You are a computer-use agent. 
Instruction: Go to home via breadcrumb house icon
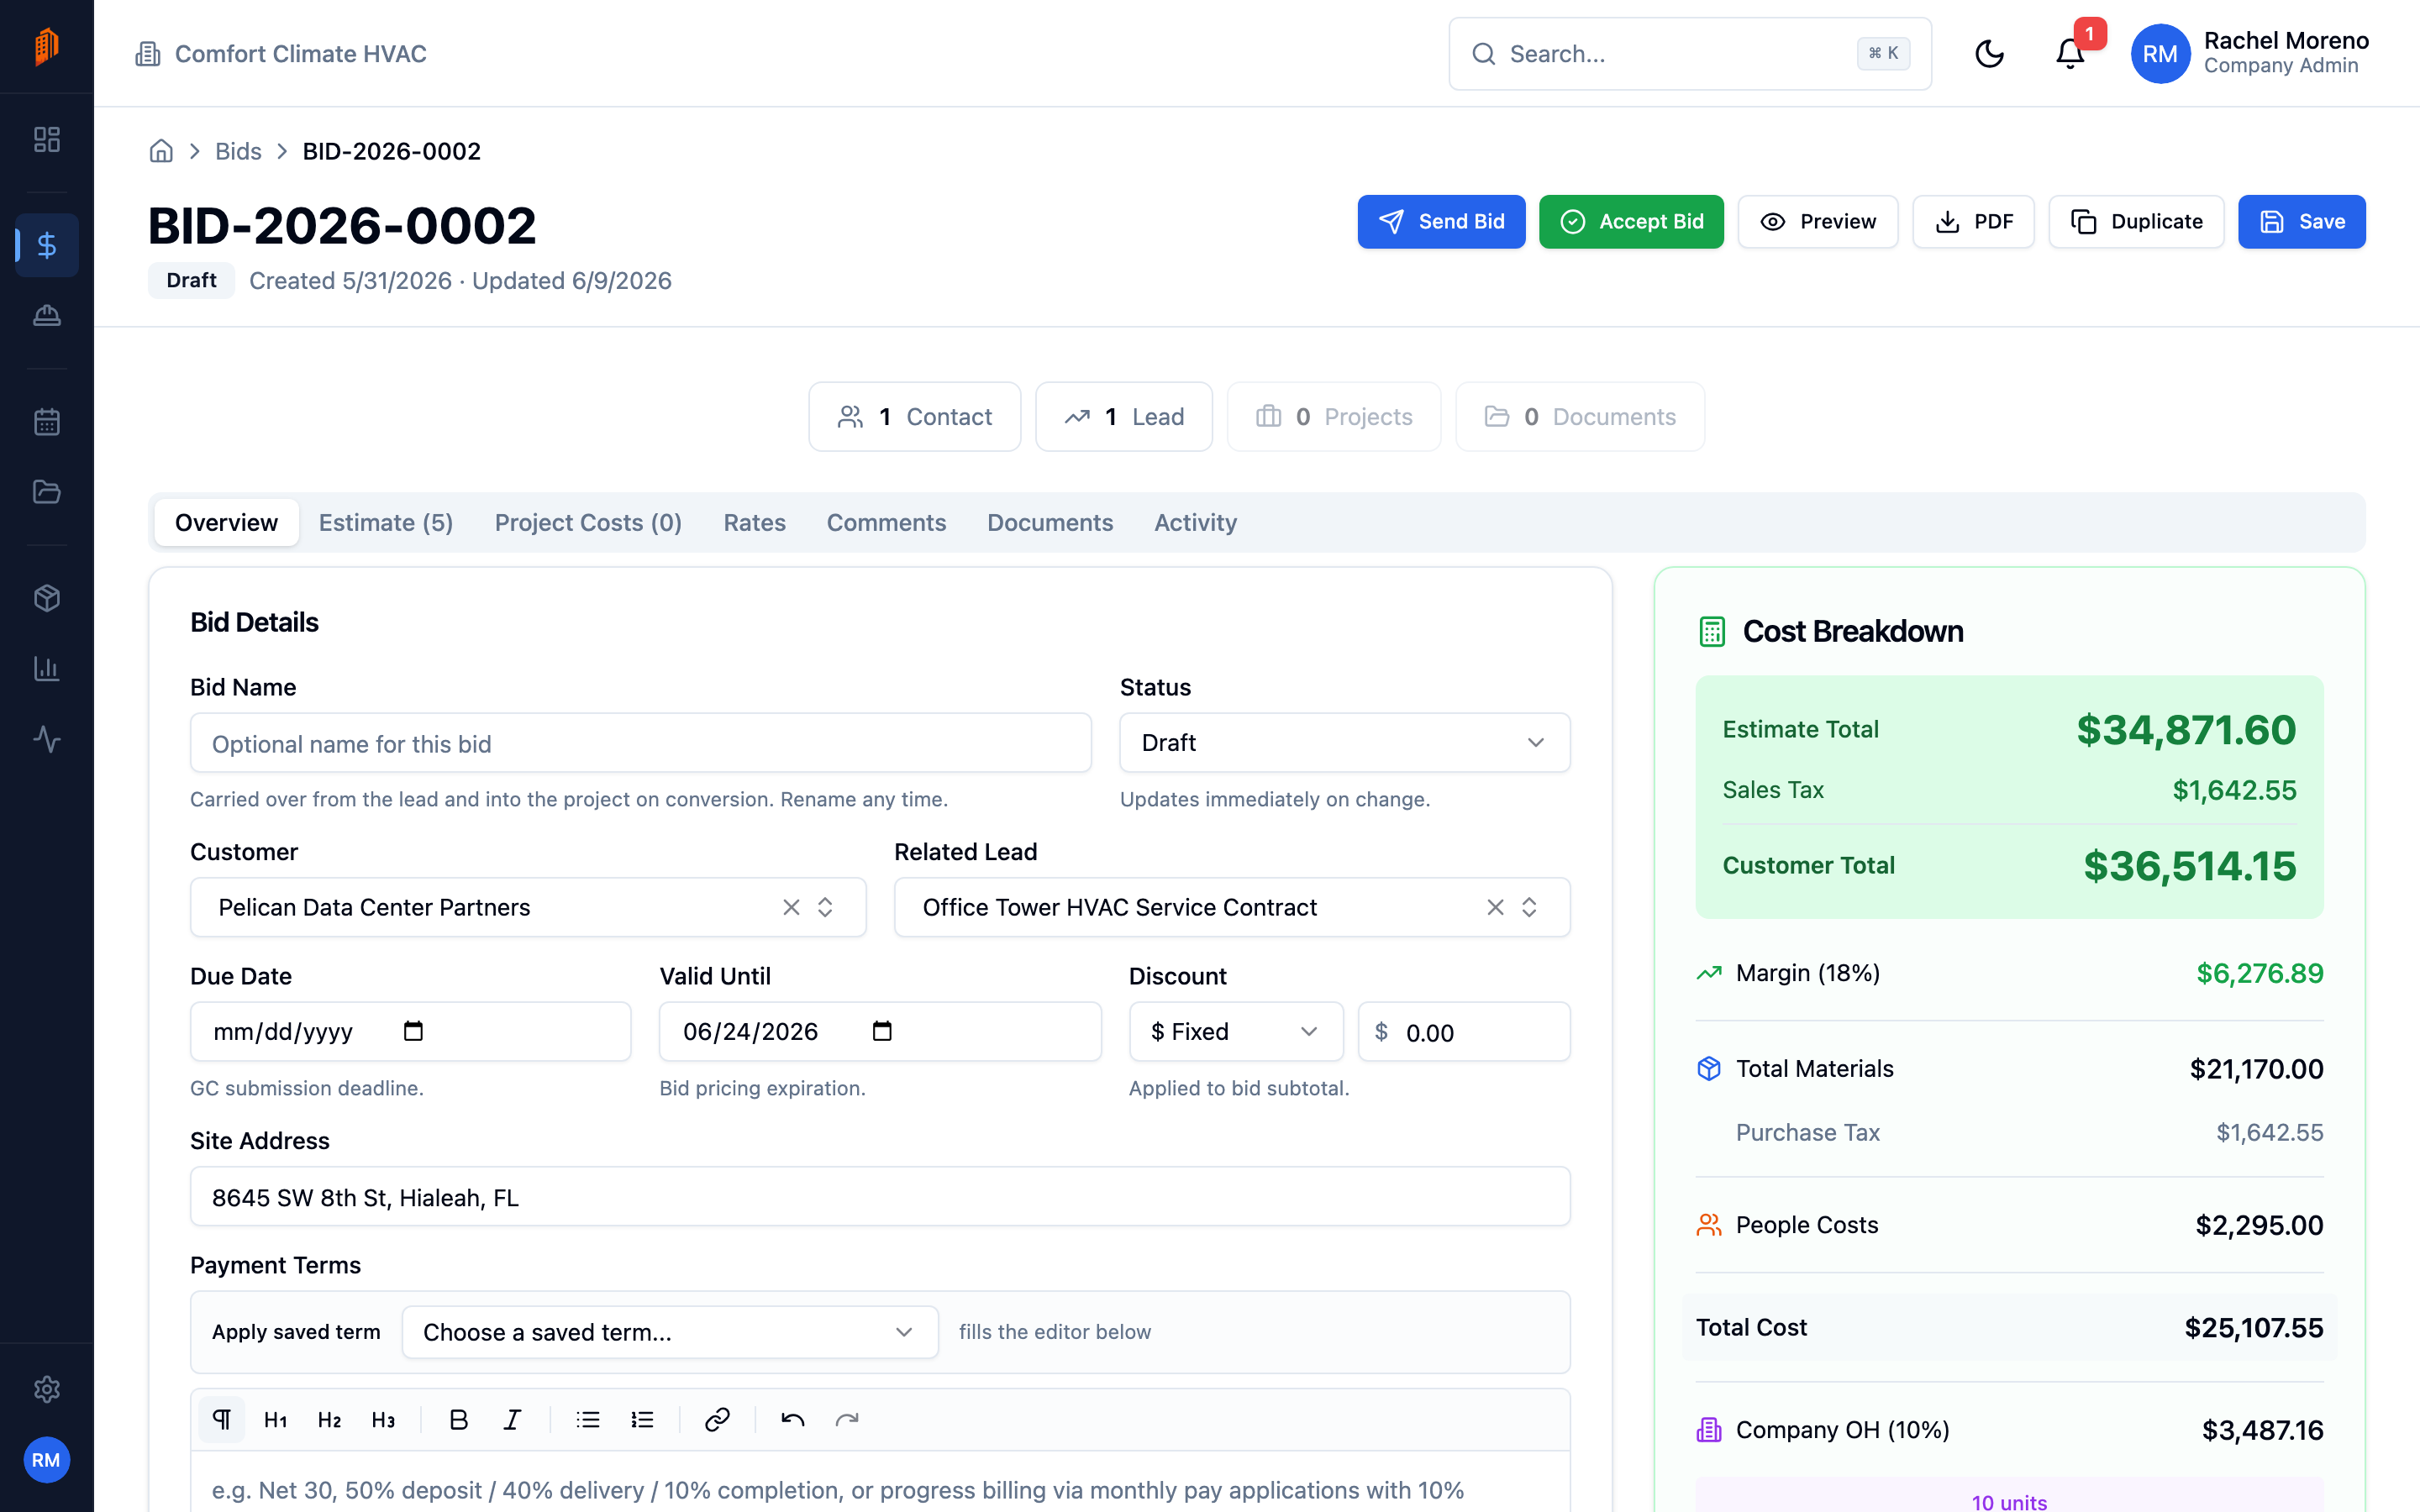pyautogui.click(x=161, y=151)
